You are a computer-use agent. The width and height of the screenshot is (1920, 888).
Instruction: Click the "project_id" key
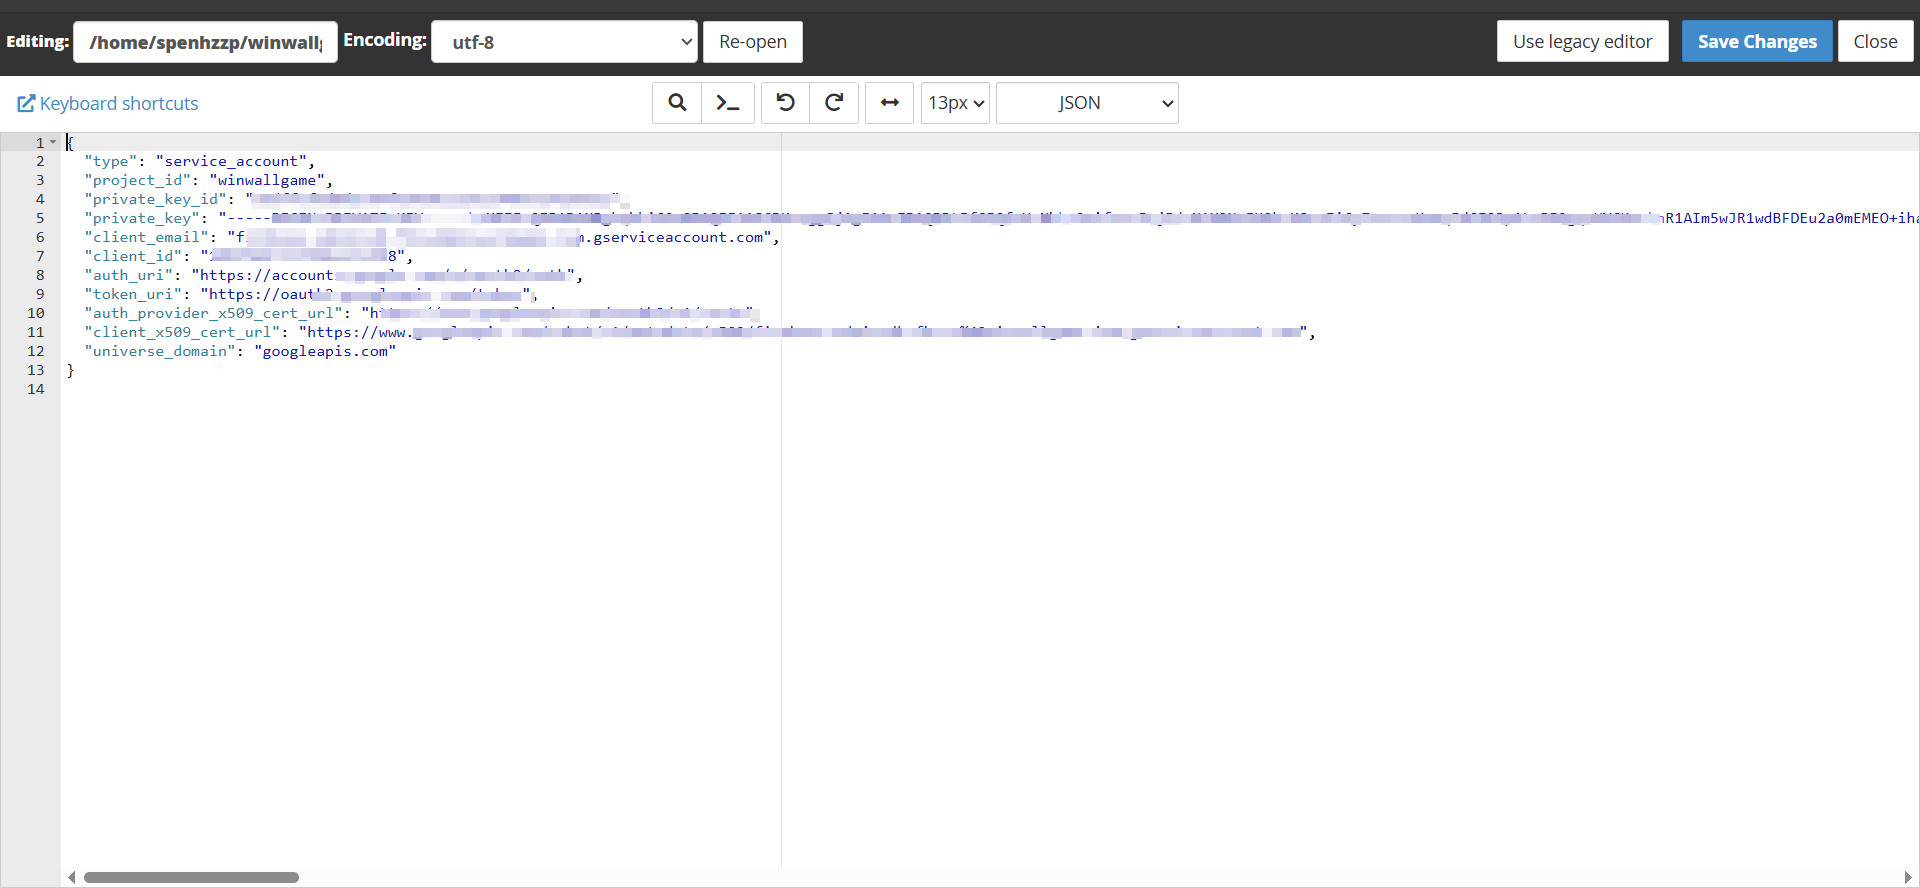pos(138,180)
